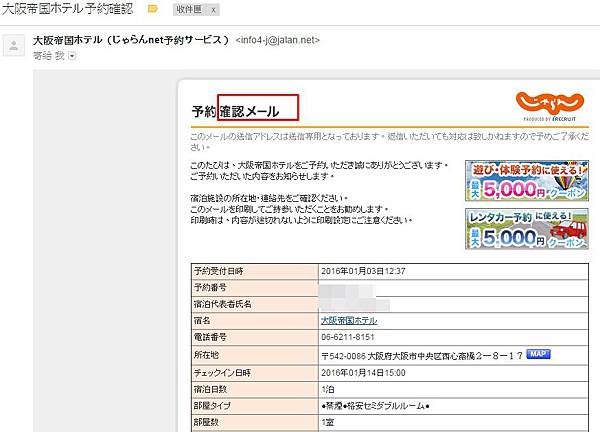Select the 宿名 row label
Image resolution: width=600 pixels, height=432 pixels.
(x=202, y=320)
